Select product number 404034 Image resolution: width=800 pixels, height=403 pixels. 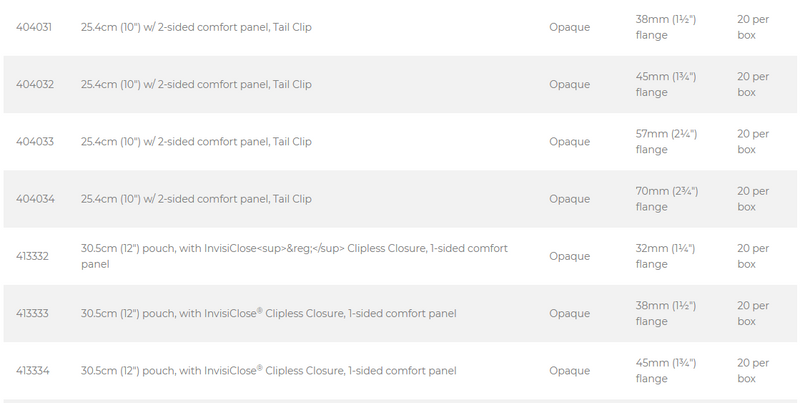point(34,199)
